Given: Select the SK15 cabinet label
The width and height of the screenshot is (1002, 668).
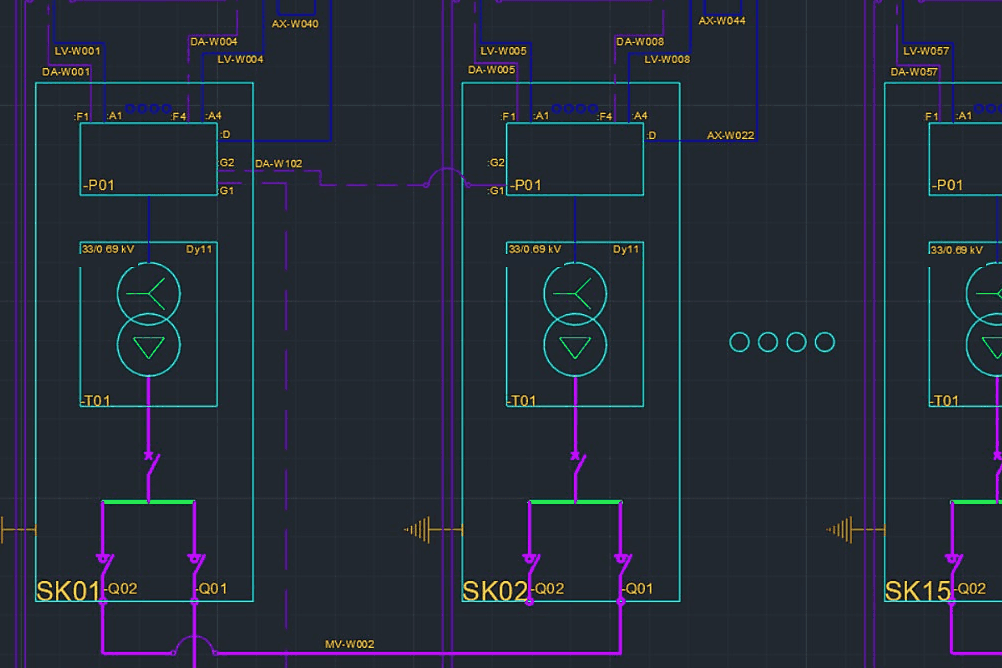Looking at the screenshot, I should click(x=918, y=591).
